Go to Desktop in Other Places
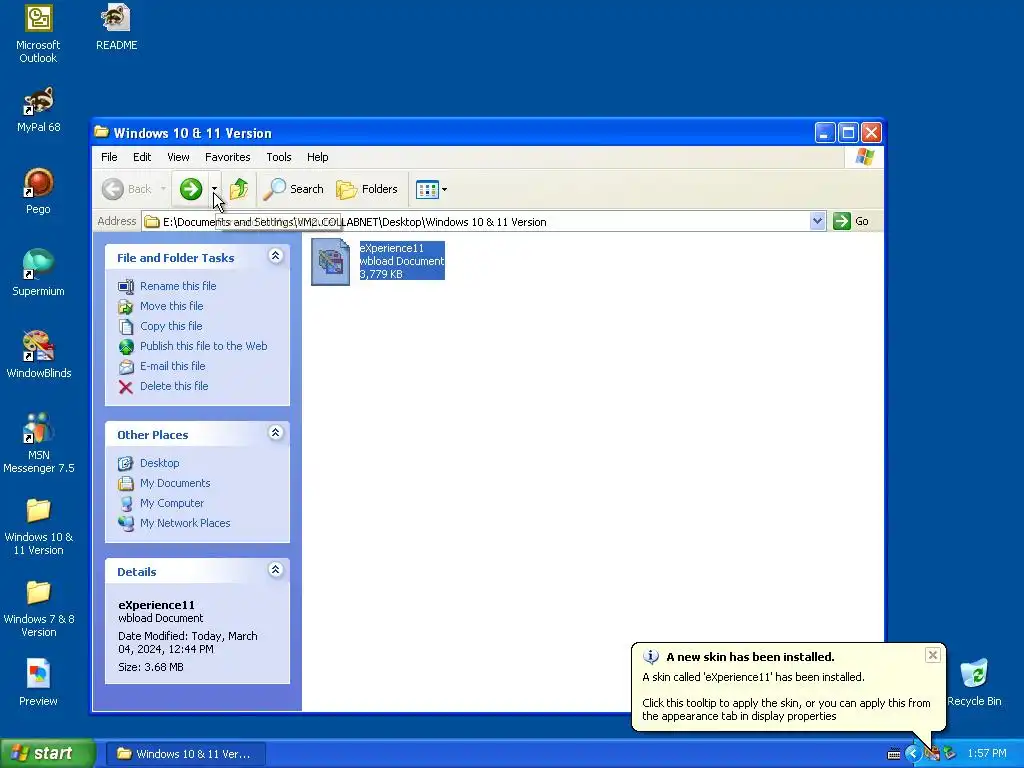The width and height of the screenshot is (1024, 768). point(159,463)
